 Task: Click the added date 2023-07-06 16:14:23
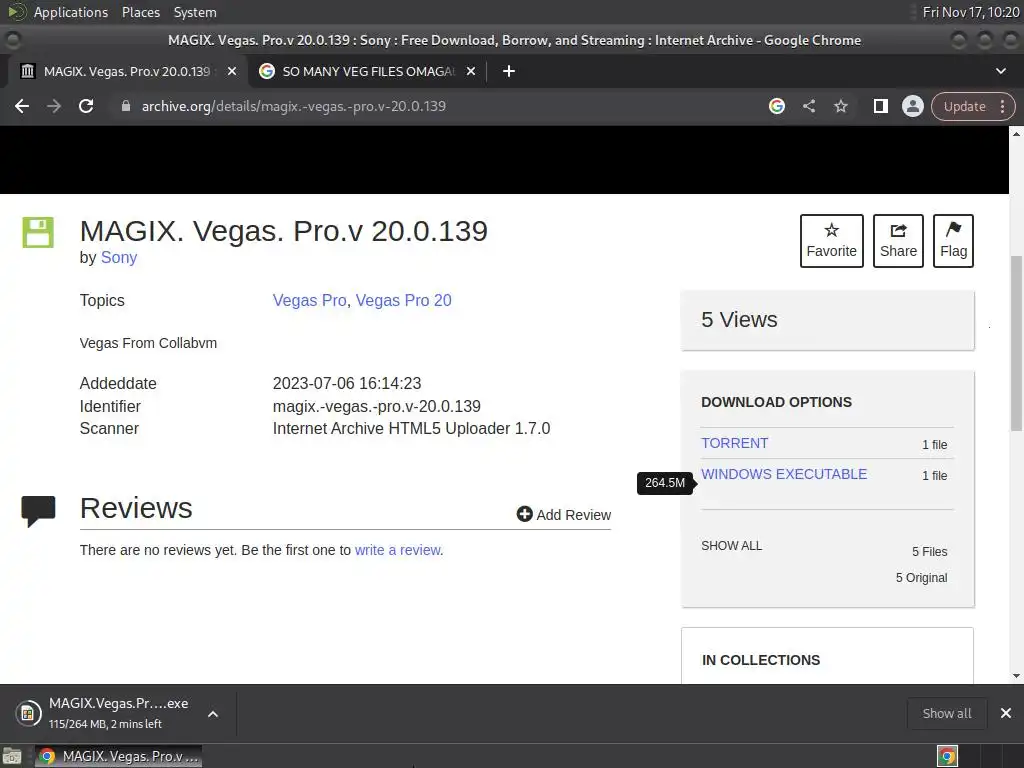coord(347,383)
